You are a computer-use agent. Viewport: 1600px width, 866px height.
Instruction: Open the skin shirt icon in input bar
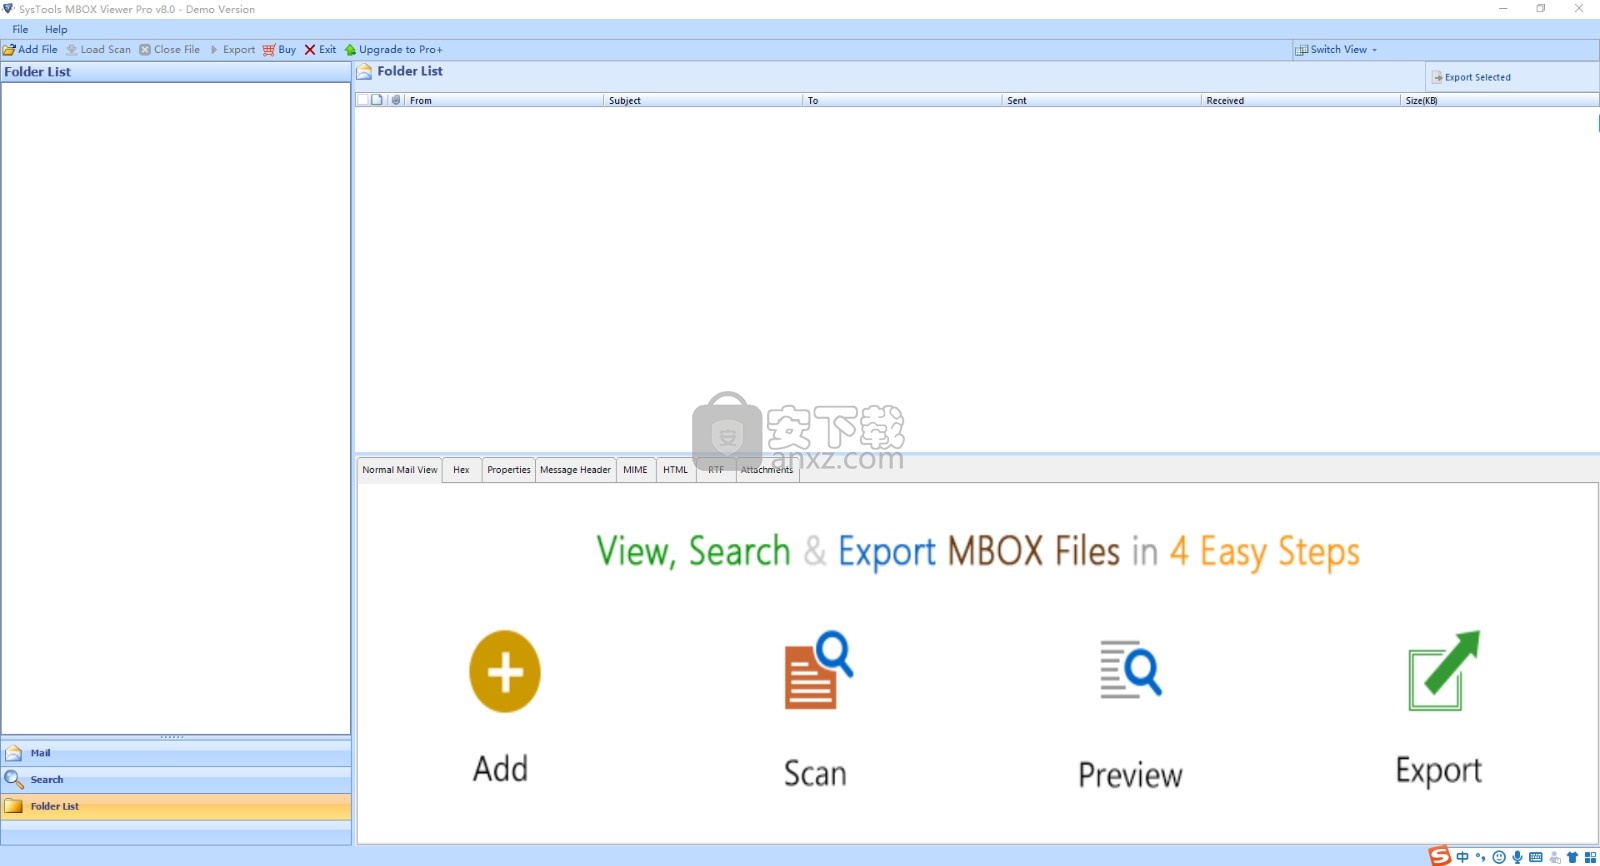click(x=1573, y=857)
